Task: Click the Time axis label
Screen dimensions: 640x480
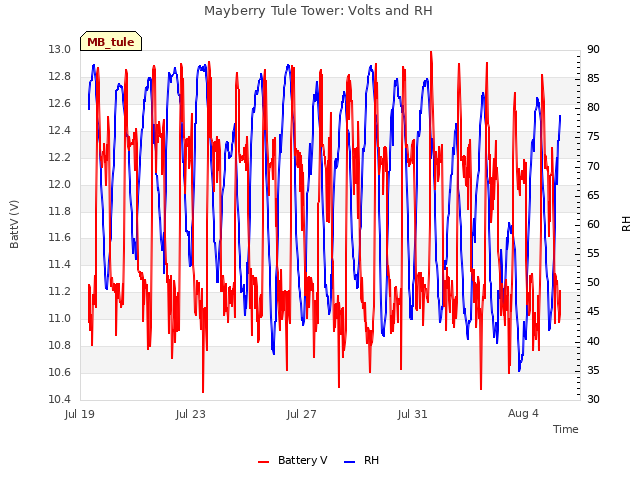Action: pos(566,429)
